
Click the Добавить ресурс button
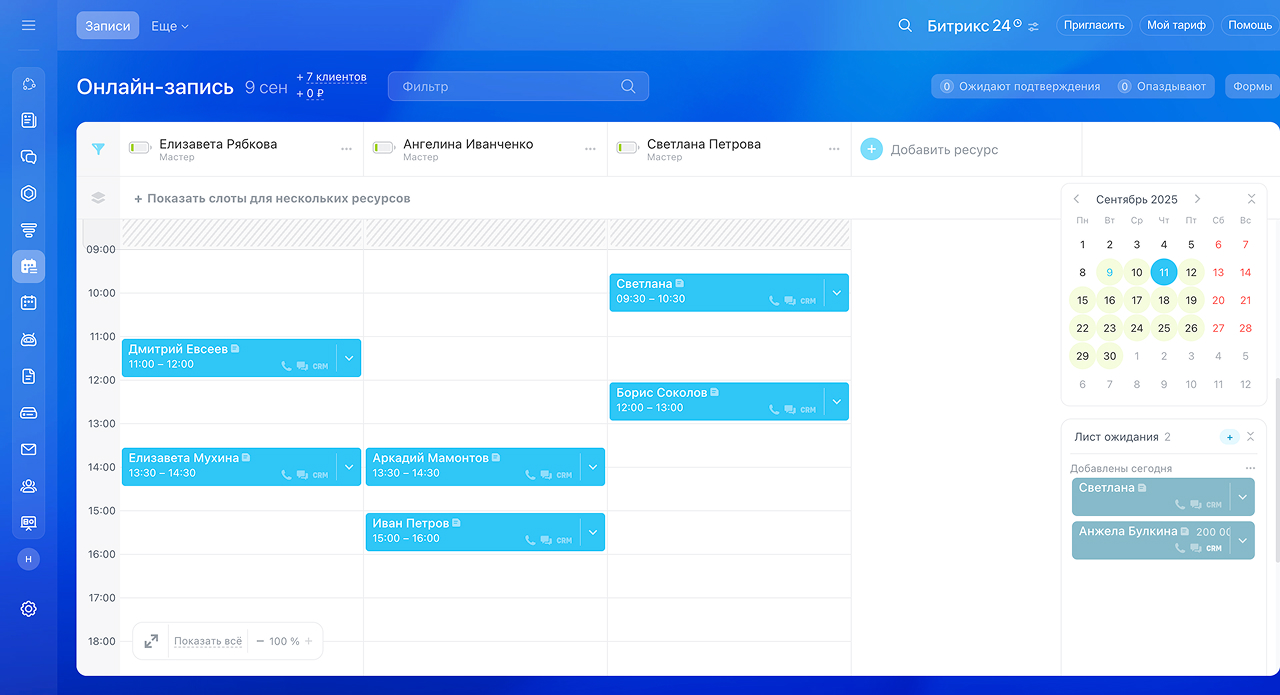(930, 150)
